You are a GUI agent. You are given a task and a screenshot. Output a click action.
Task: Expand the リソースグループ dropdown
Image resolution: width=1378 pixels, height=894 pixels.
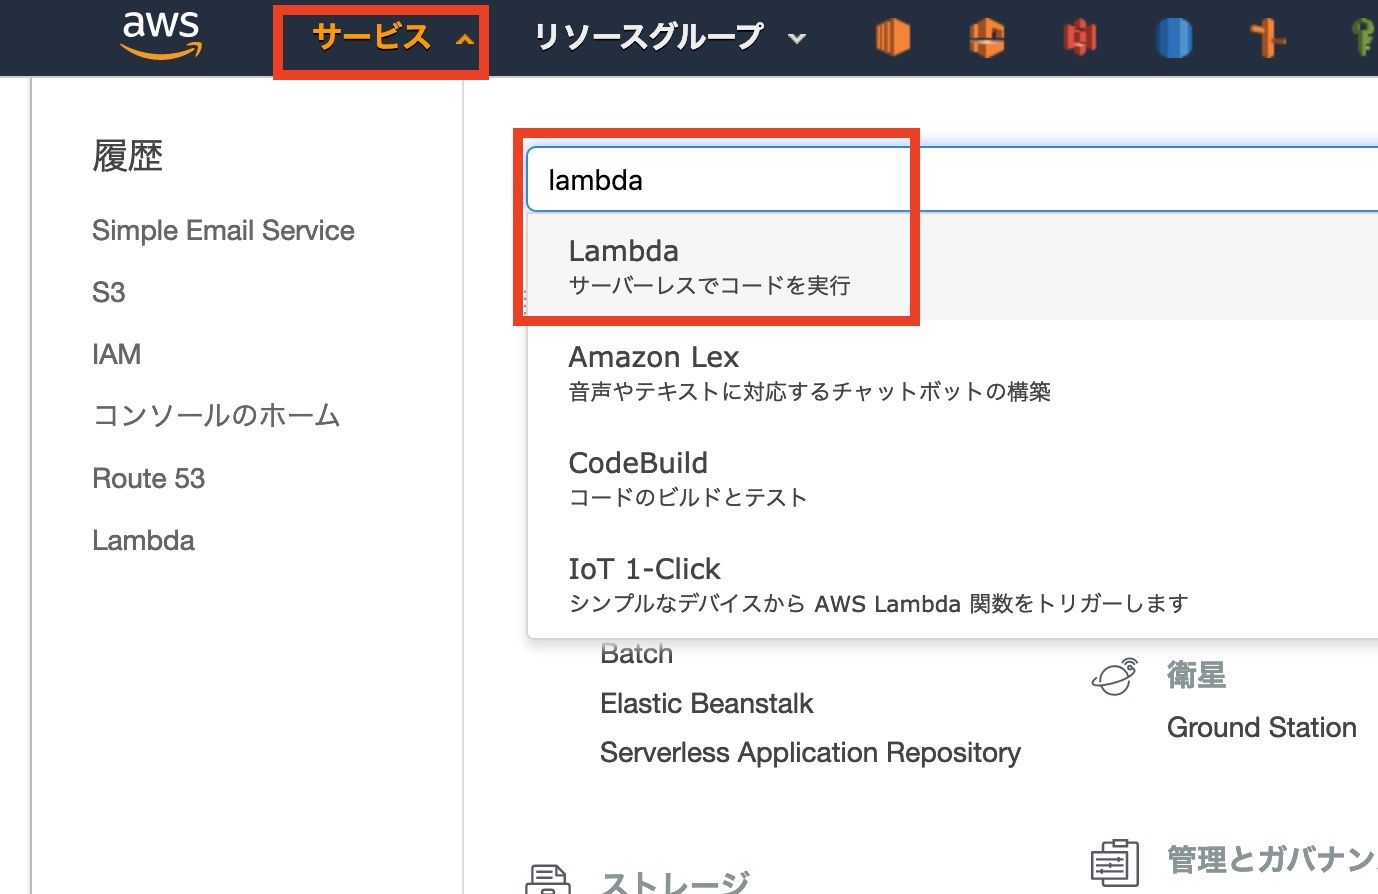pos(669,38)
